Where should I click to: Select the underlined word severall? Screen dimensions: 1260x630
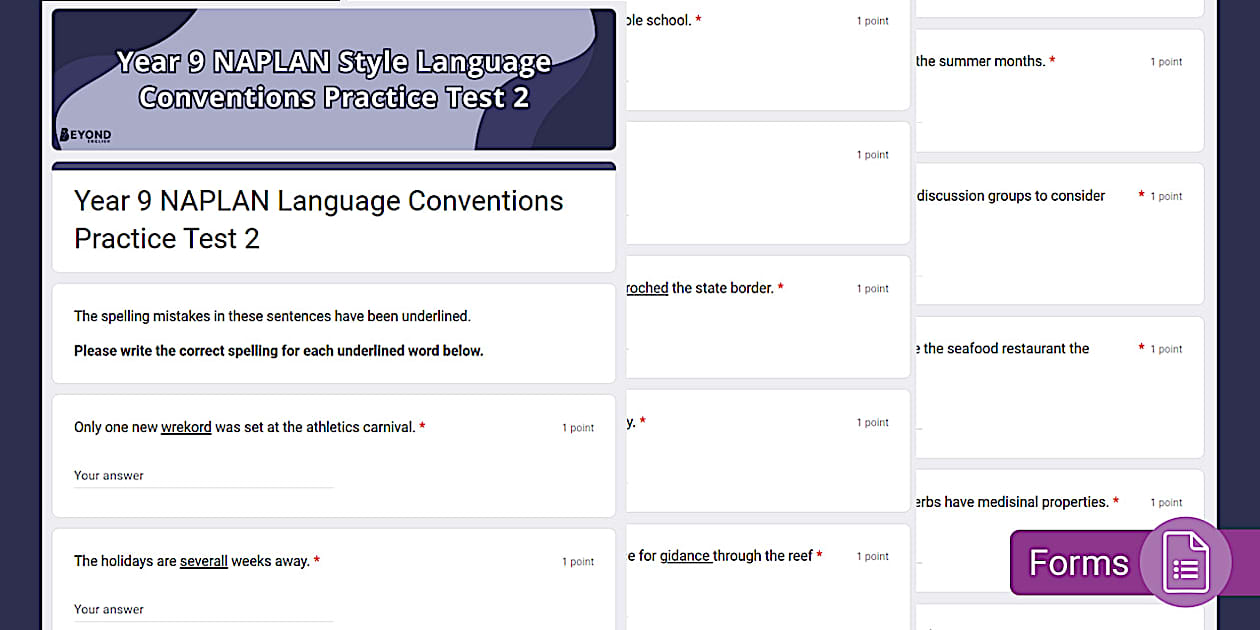coord(204,561)
